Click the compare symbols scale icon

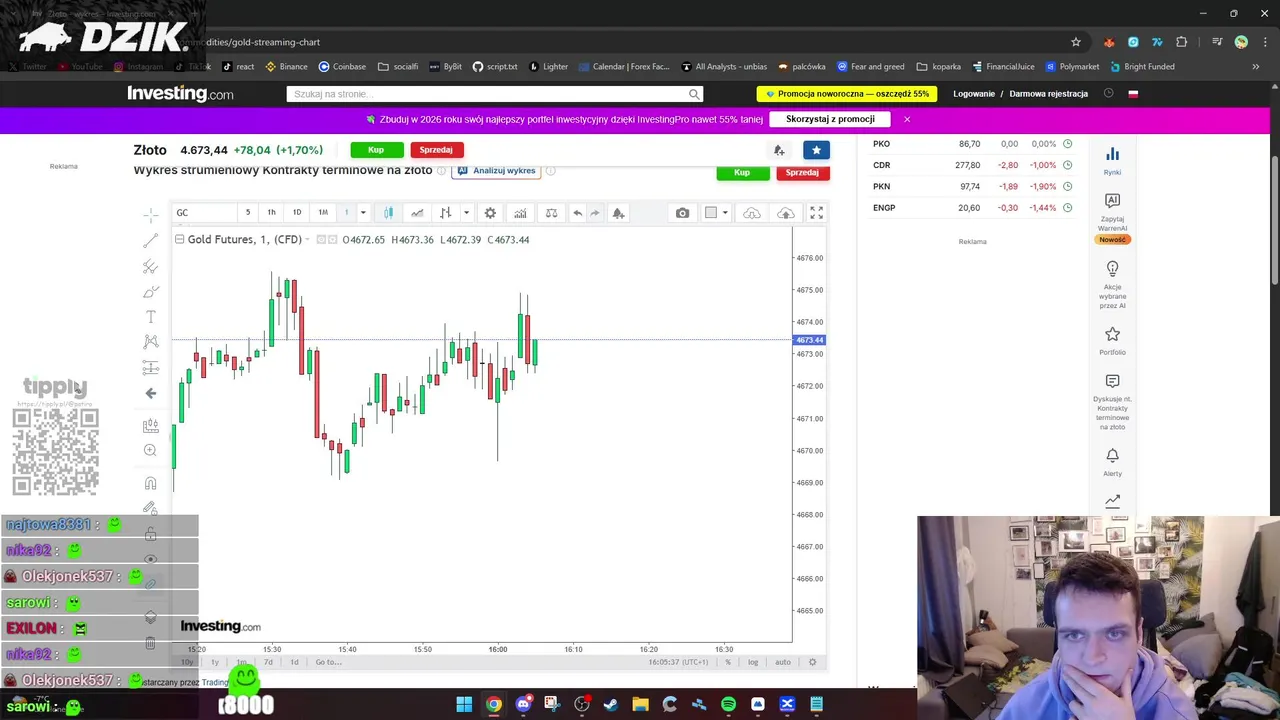551,213
